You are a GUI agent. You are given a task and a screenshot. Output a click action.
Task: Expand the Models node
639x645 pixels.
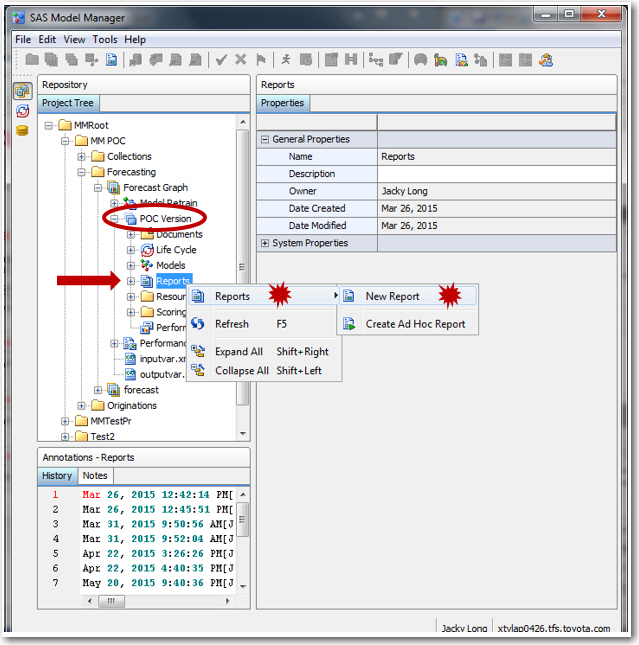(x=131, y=266)
